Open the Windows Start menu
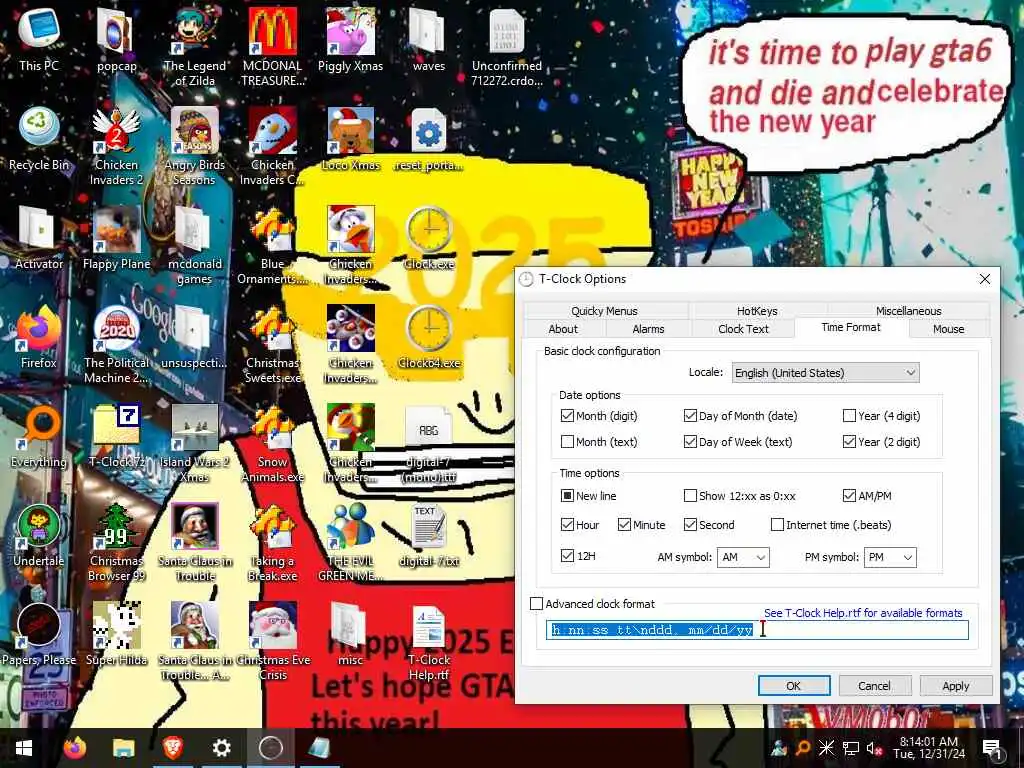1024x768 pixels. 24,748
